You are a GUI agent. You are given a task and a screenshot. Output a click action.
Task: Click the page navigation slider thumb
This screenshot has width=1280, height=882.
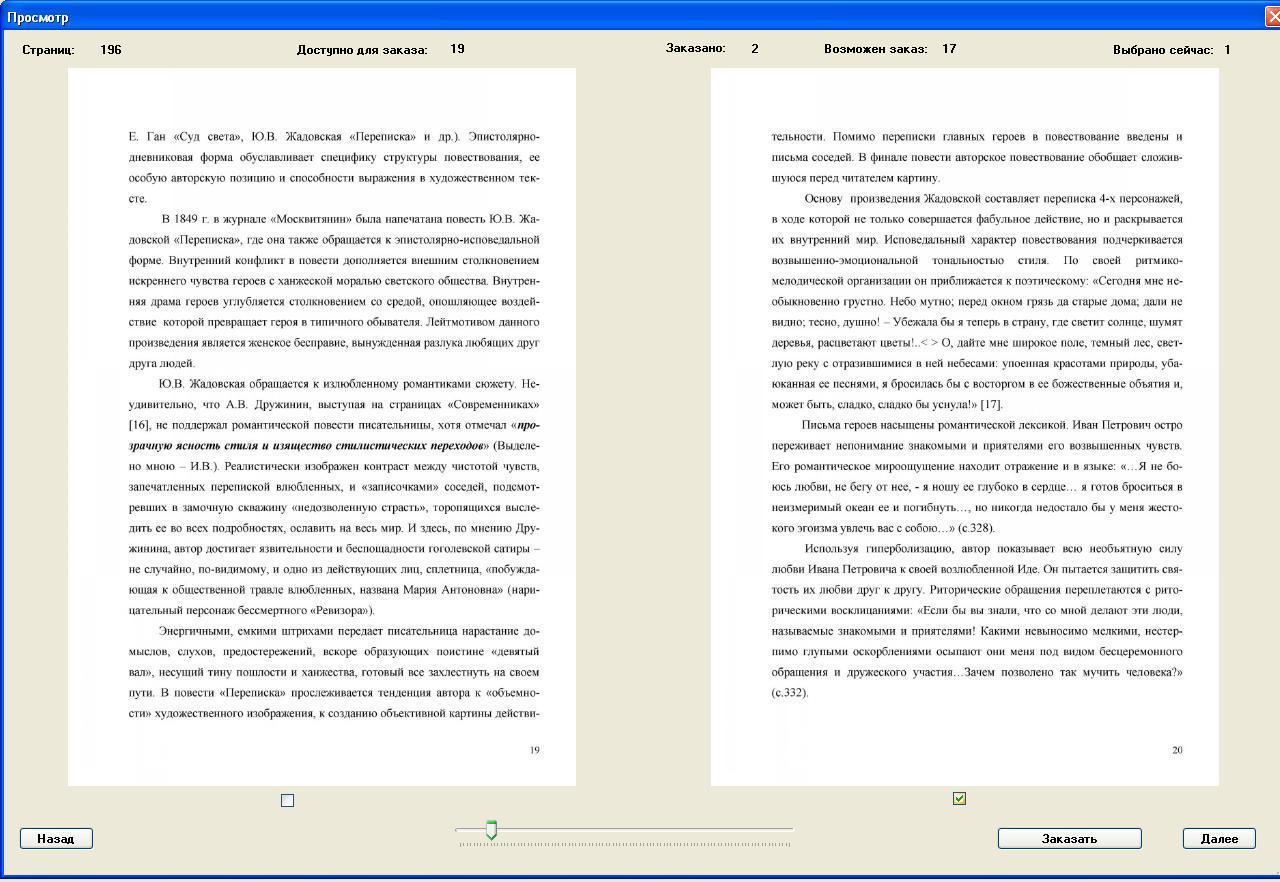click(x=491, y=830)
